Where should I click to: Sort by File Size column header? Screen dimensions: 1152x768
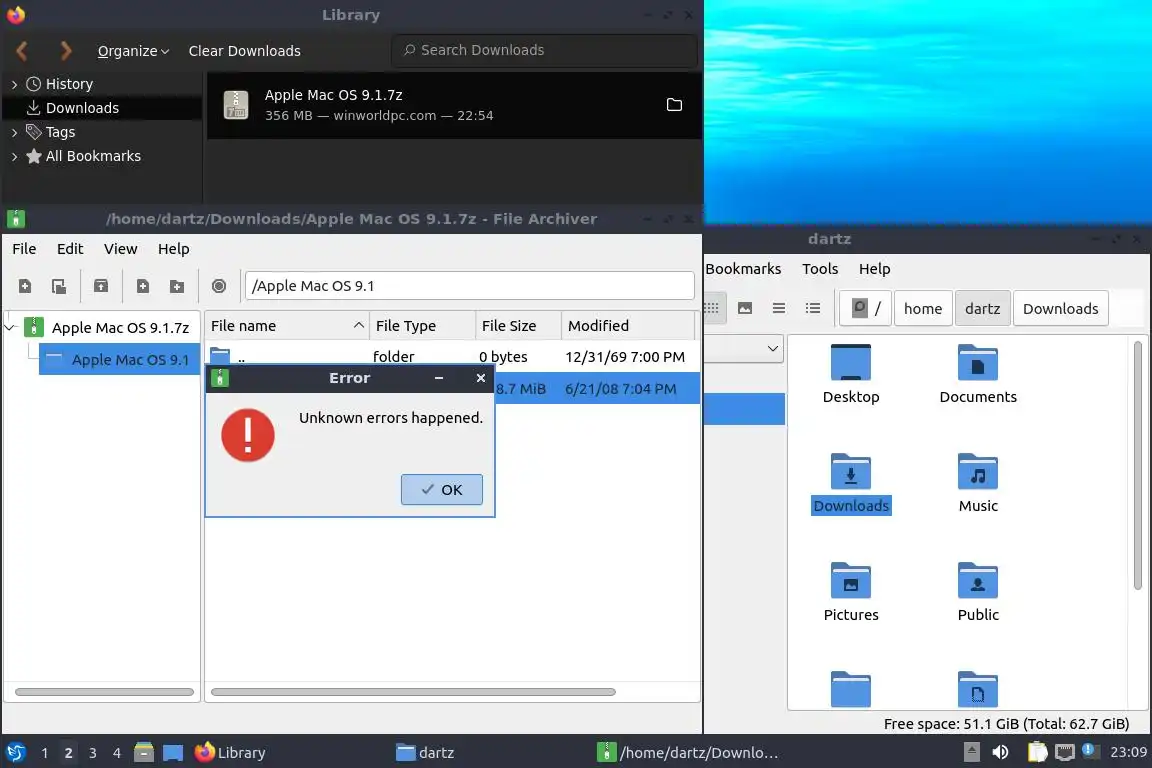[x=519, y=326]
